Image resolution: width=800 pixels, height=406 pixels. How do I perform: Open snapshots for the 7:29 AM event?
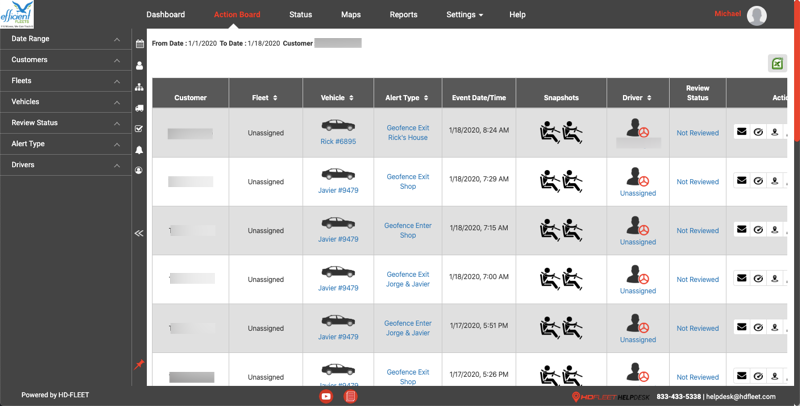click(x=561, y=182)
